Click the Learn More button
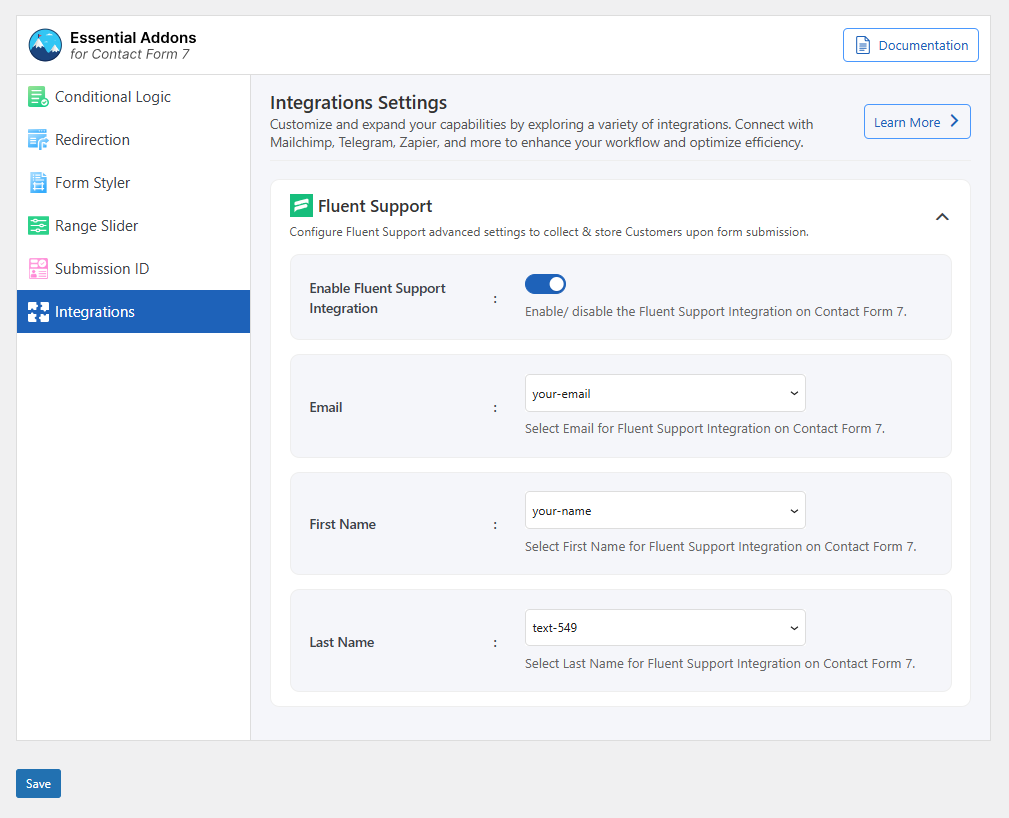The width and height of the screenshot is (1009, 818). 917,122
